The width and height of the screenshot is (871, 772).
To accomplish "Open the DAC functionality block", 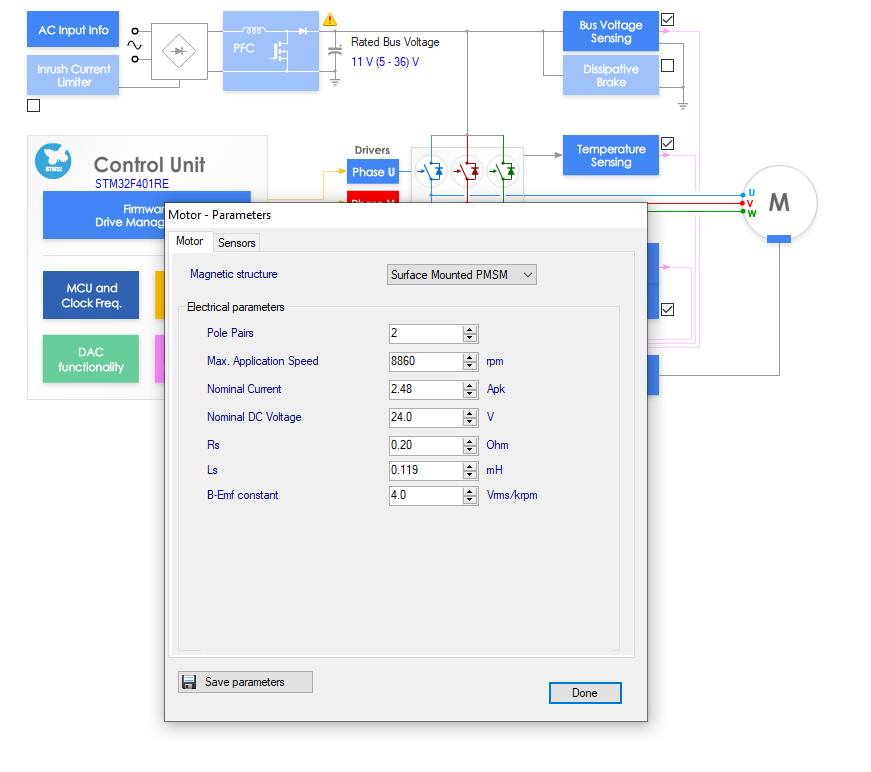I will (x=91, y=359).
